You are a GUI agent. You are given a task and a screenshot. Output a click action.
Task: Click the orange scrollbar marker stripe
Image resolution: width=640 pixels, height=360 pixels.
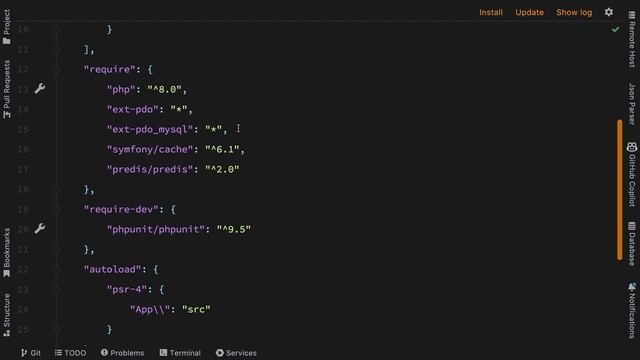pyautogui.click(x=620, y=190)
